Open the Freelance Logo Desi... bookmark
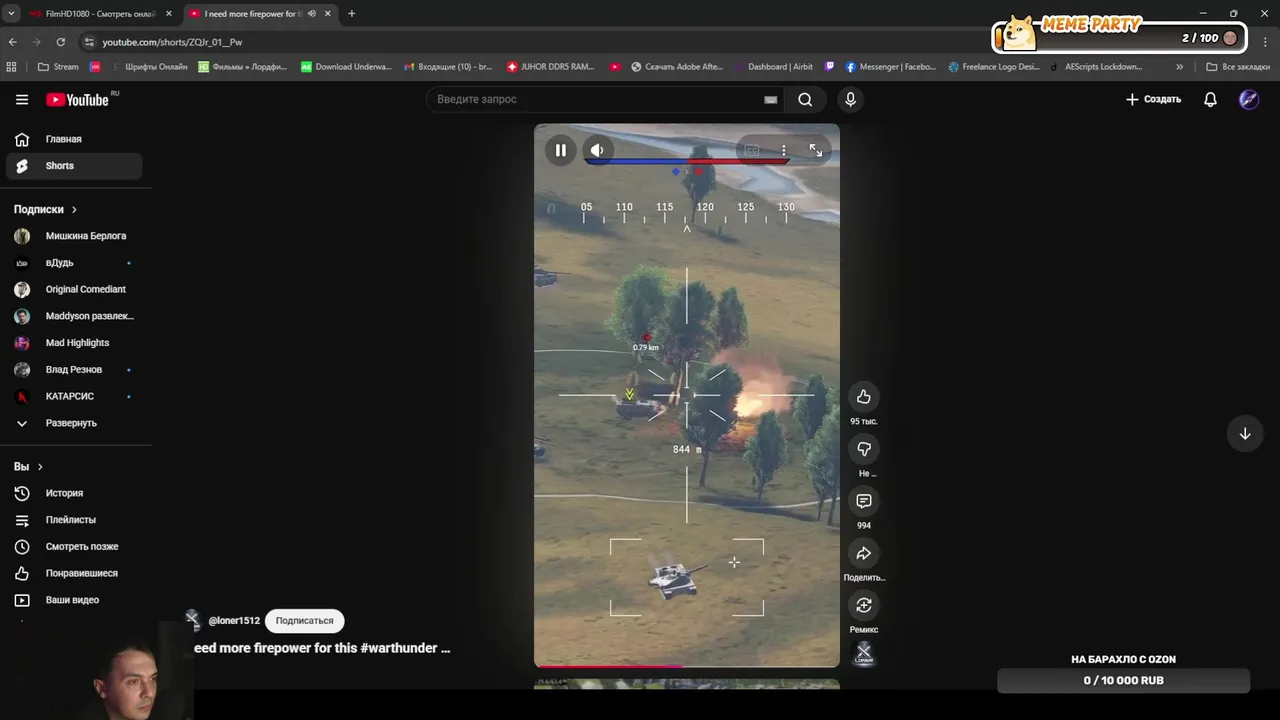Image resolution: width=1280 pixels, height=720 pixels. point(994,67)
